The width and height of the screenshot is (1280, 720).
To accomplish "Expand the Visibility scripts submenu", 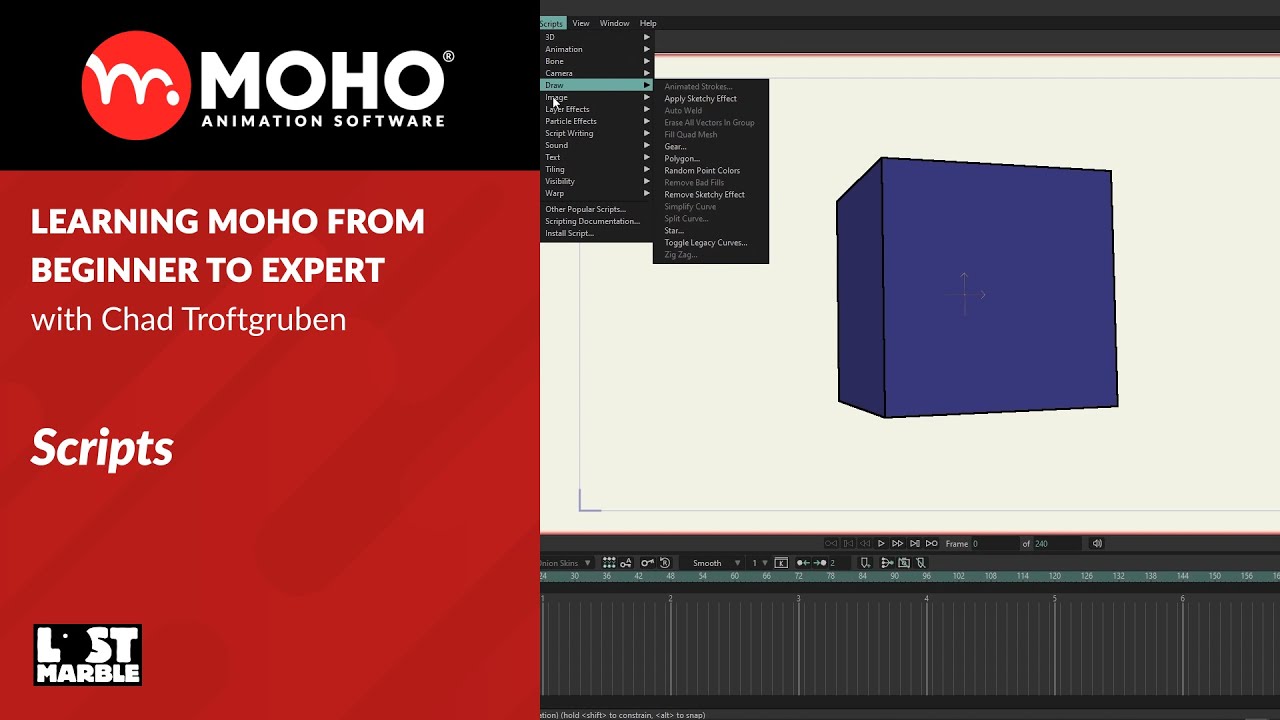I will pyautogui.click(x=597, y=181).
